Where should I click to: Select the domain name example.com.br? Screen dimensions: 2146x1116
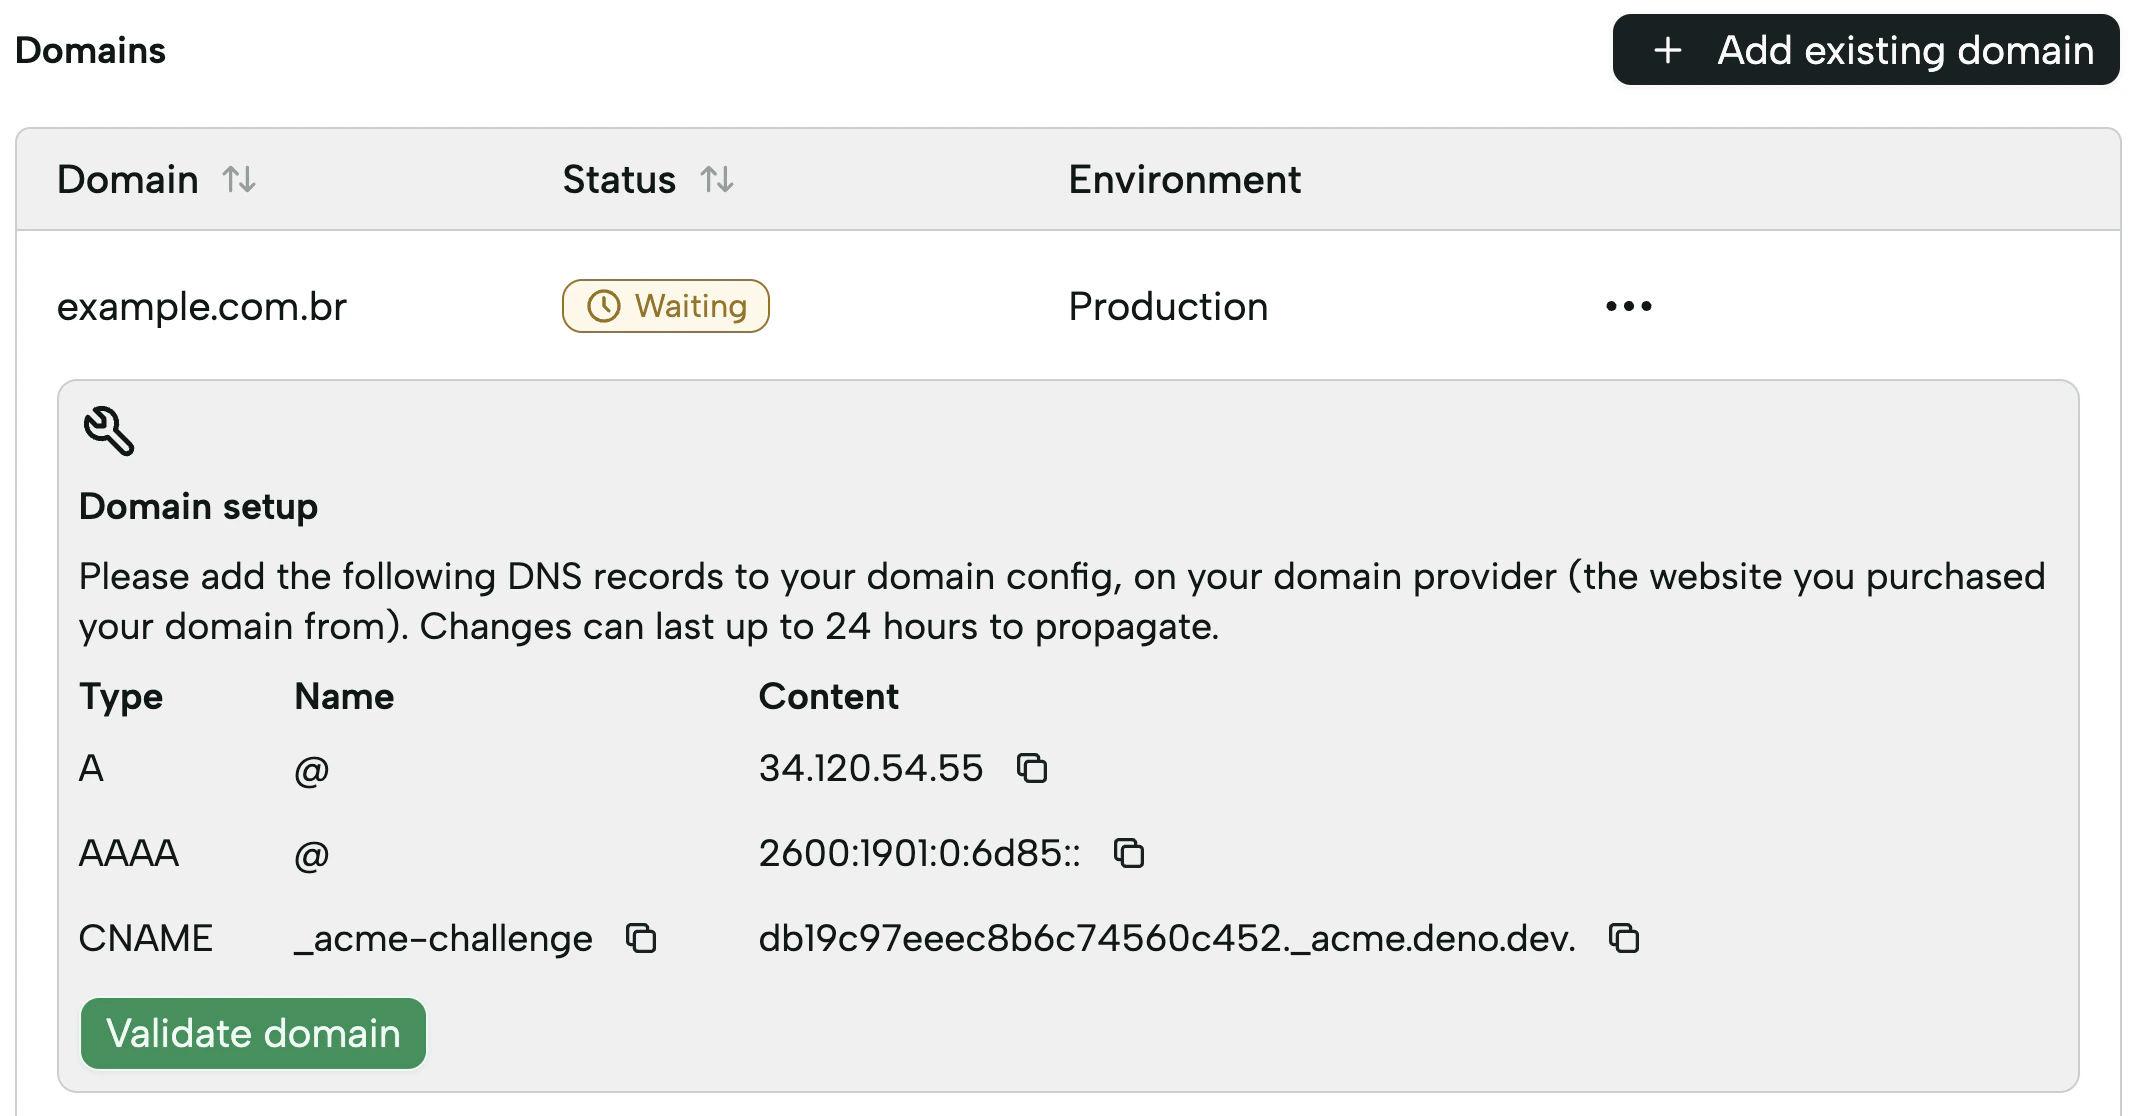pos(202,307)
